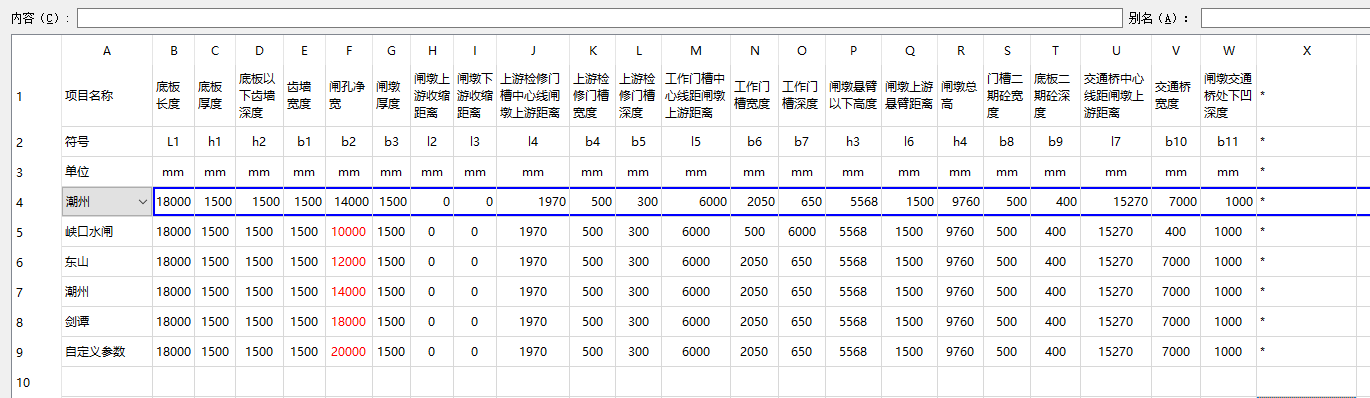Click the 交通桥宽度 header cell
Viewport: 1370px width, 398px height.
(1175, 97)
